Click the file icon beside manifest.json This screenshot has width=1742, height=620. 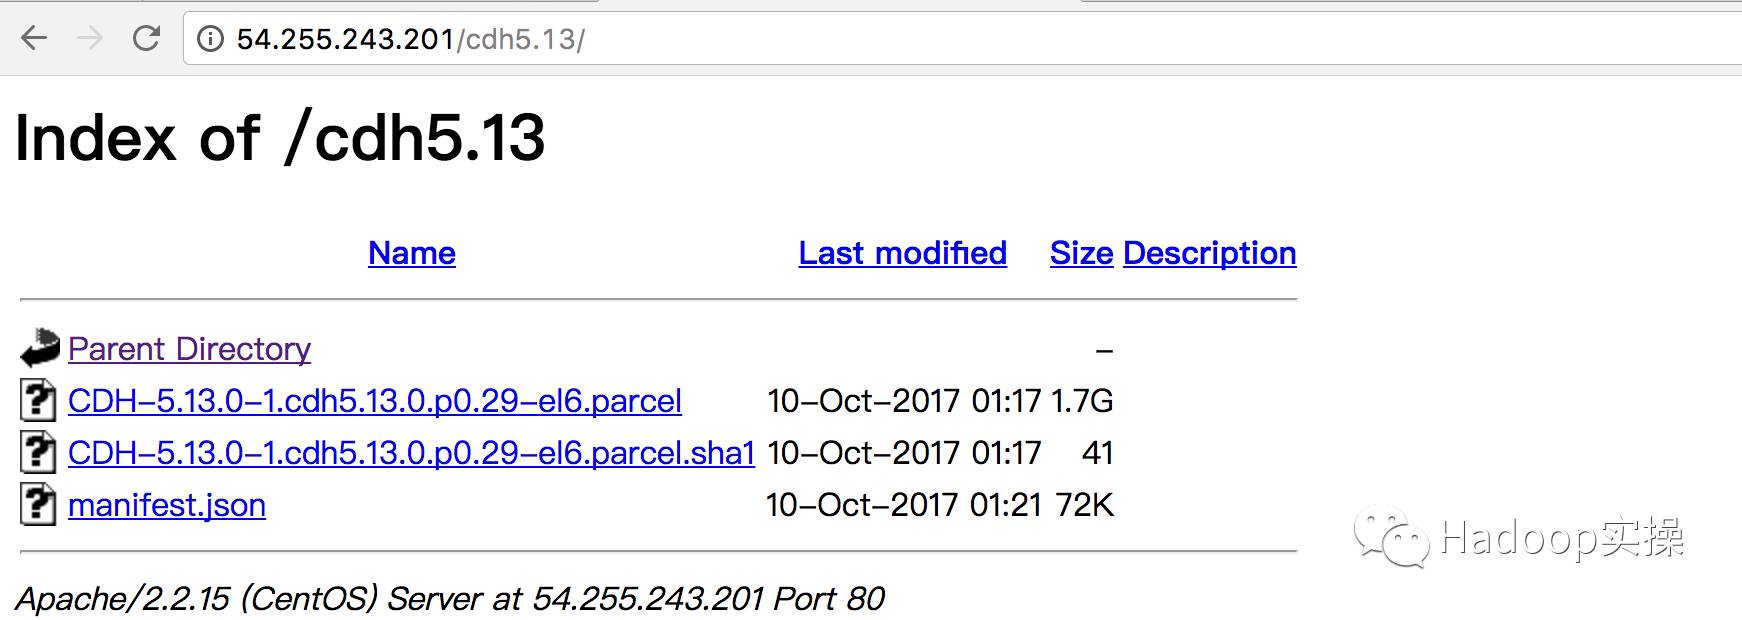[38, 505]
